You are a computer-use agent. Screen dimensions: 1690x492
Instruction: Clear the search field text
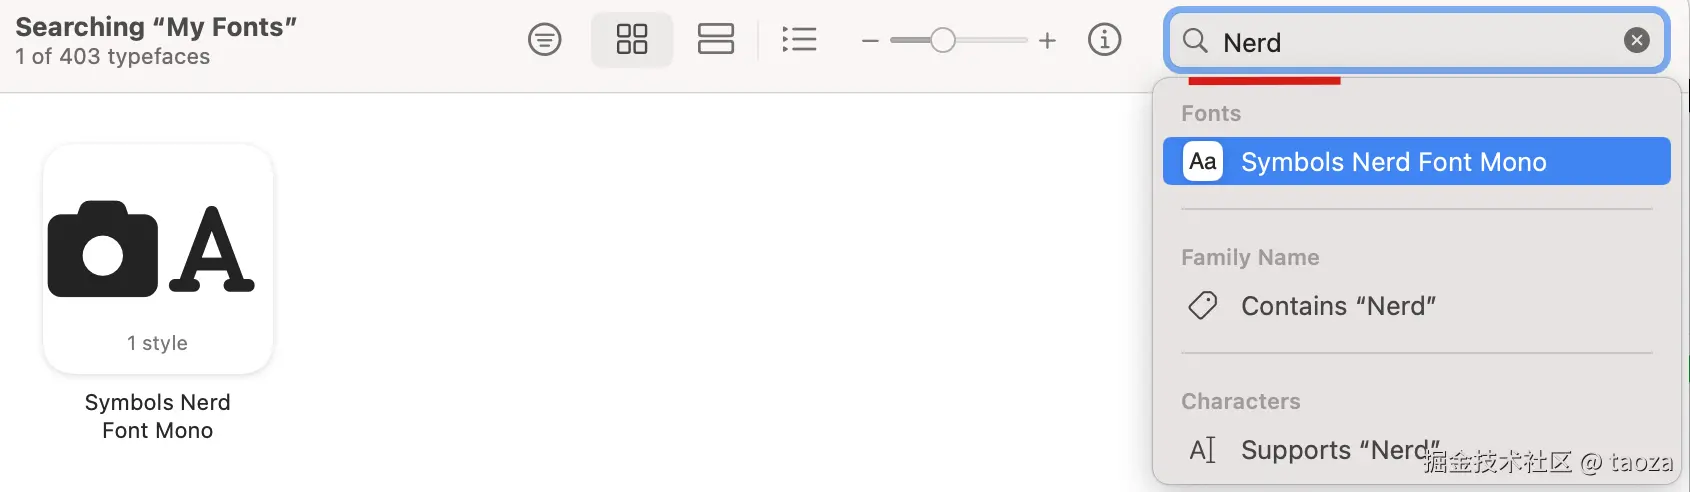pos(1637,40)
